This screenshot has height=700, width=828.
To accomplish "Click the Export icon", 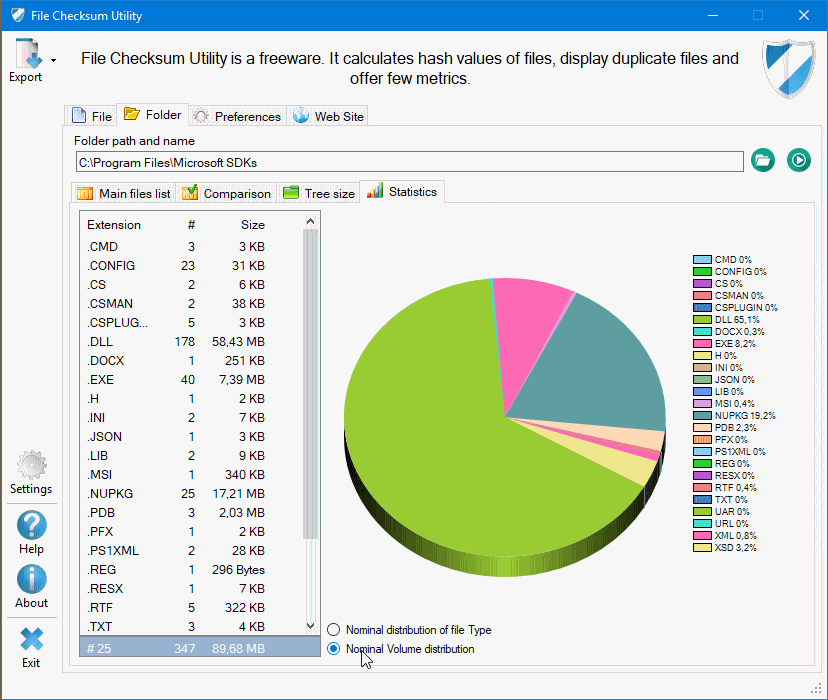I will (29, 53).
